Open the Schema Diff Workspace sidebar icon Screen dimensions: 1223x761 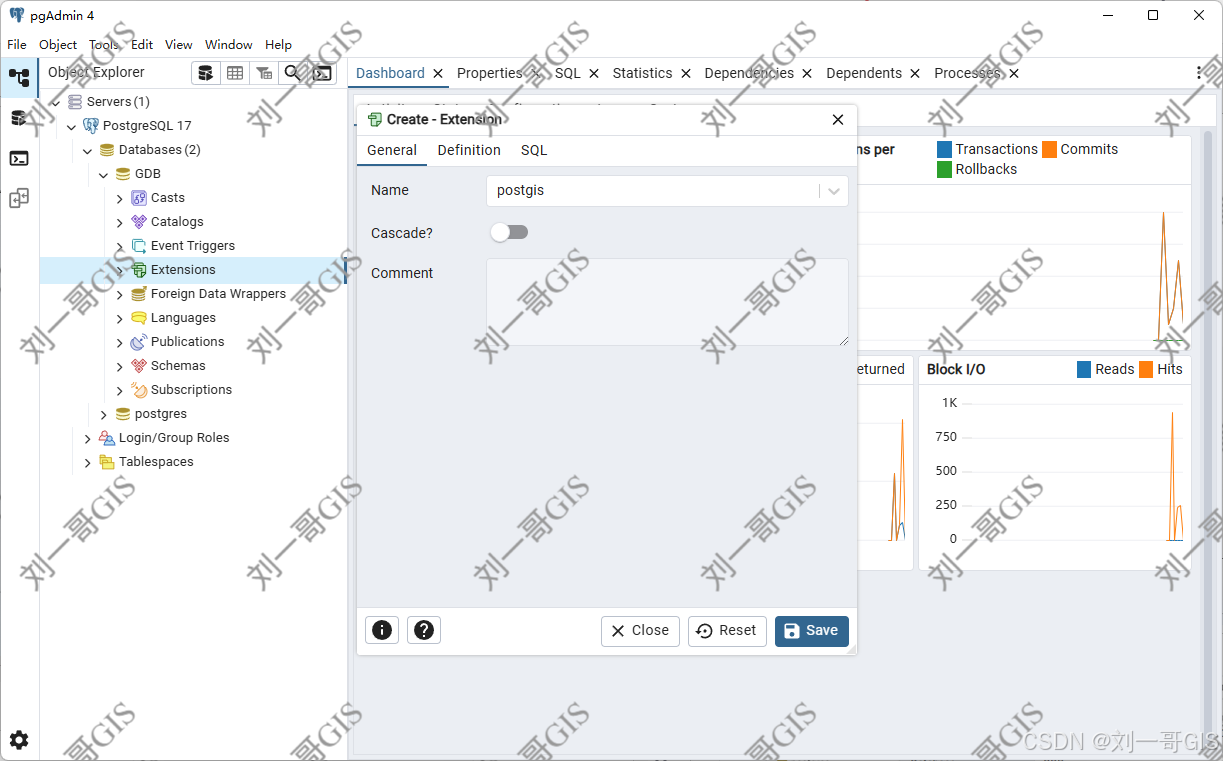coord(19,198)
